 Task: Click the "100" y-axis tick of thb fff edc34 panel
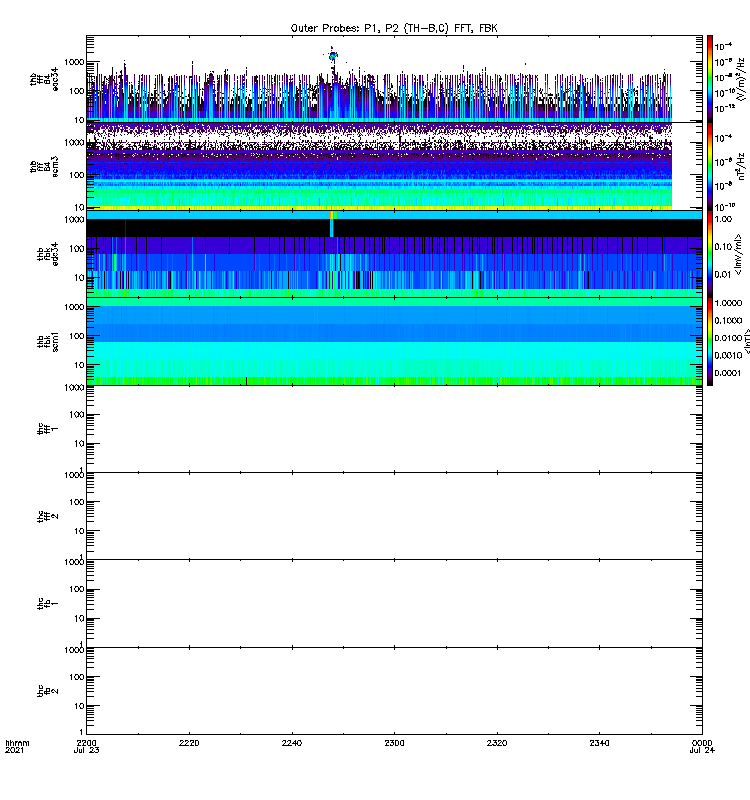point(77,91)
